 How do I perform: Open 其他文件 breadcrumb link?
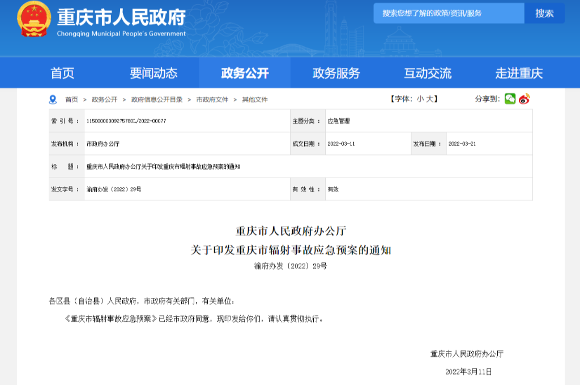255,99
